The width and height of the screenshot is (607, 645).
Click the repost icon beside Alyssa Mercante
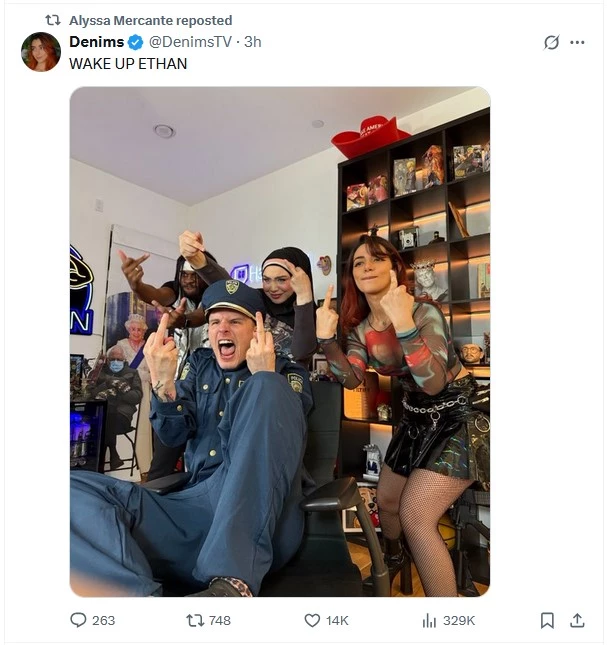tap(53, 20)
